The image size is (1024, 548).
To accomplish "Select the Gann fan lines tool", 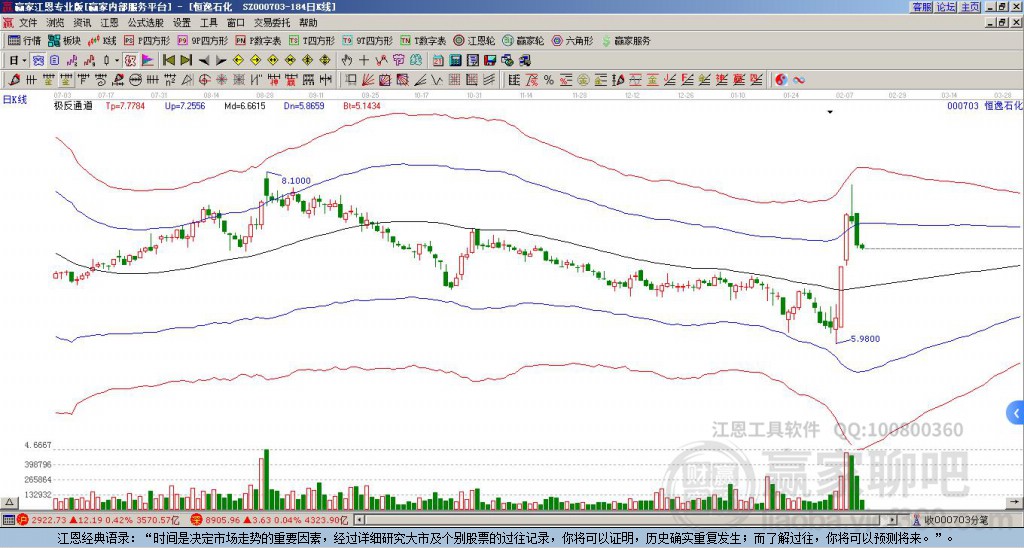I will click(x=368, y=80).
